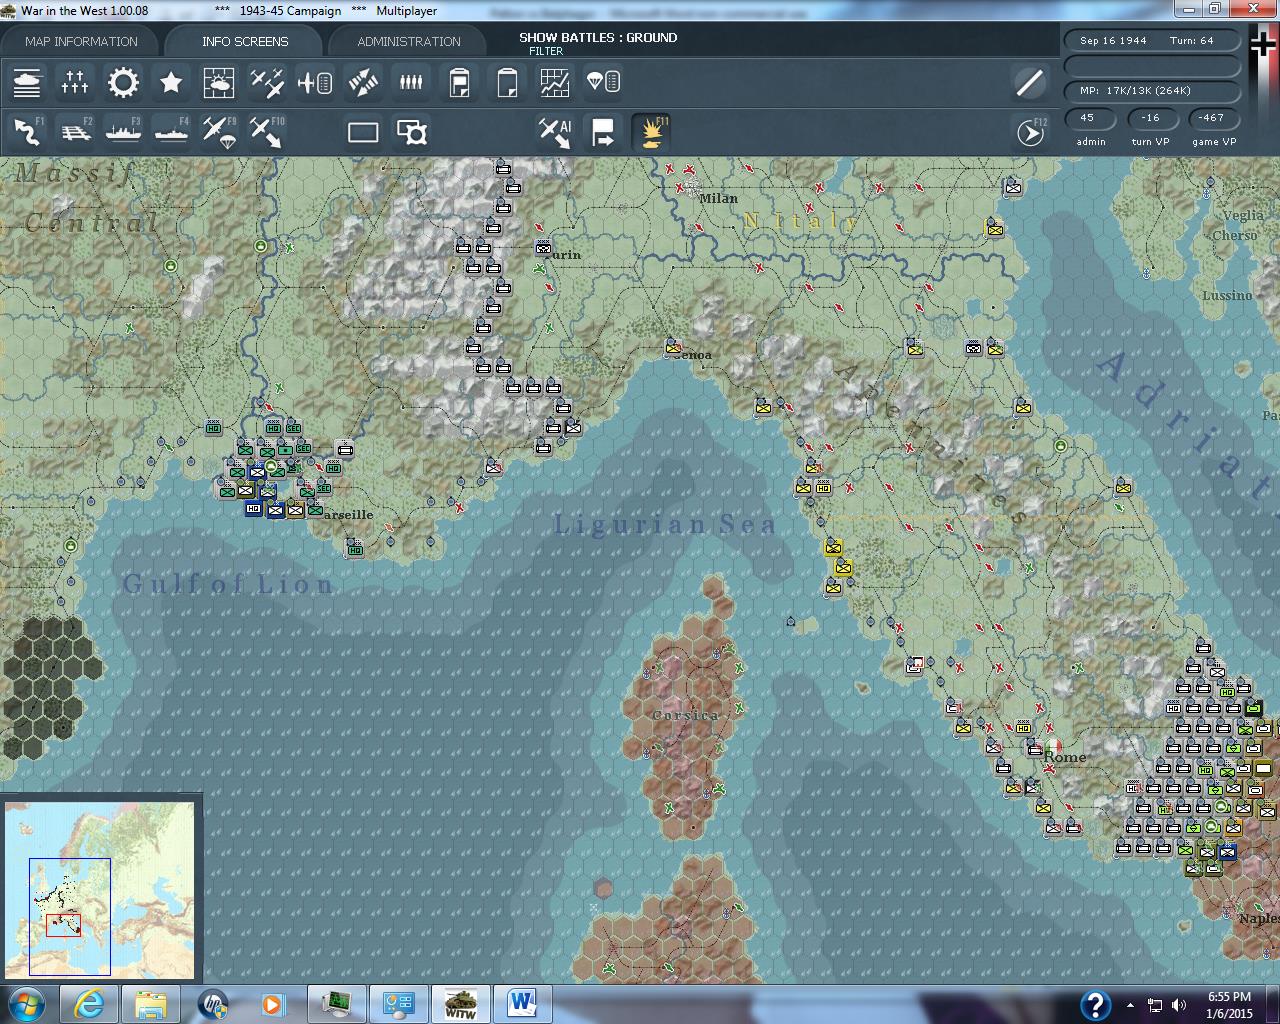Viewport: 1280px width, 1024px height.
Task: Open the media player taskbar icon
Action: coord(274,1004)
